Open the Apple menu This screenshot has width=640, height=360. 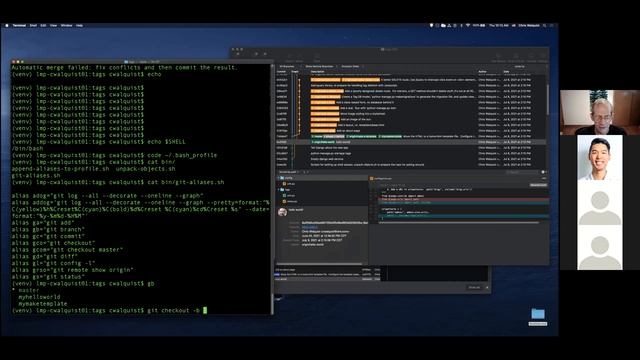(7, 25)
